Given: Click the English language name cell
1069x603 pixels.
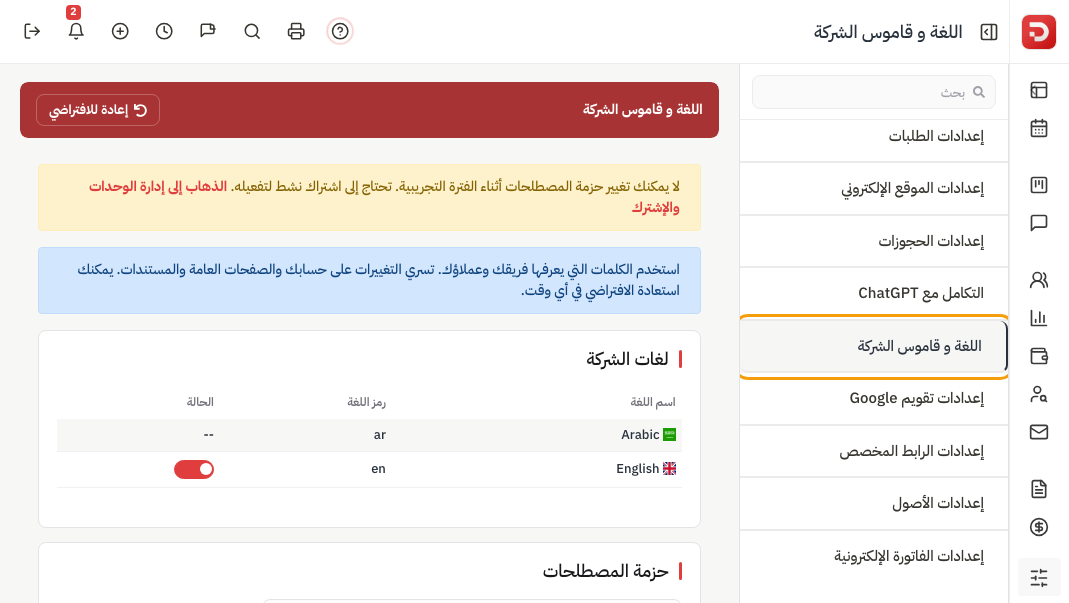Looking at the screenshot, I should pyautogui.click(x=646, y=469).
